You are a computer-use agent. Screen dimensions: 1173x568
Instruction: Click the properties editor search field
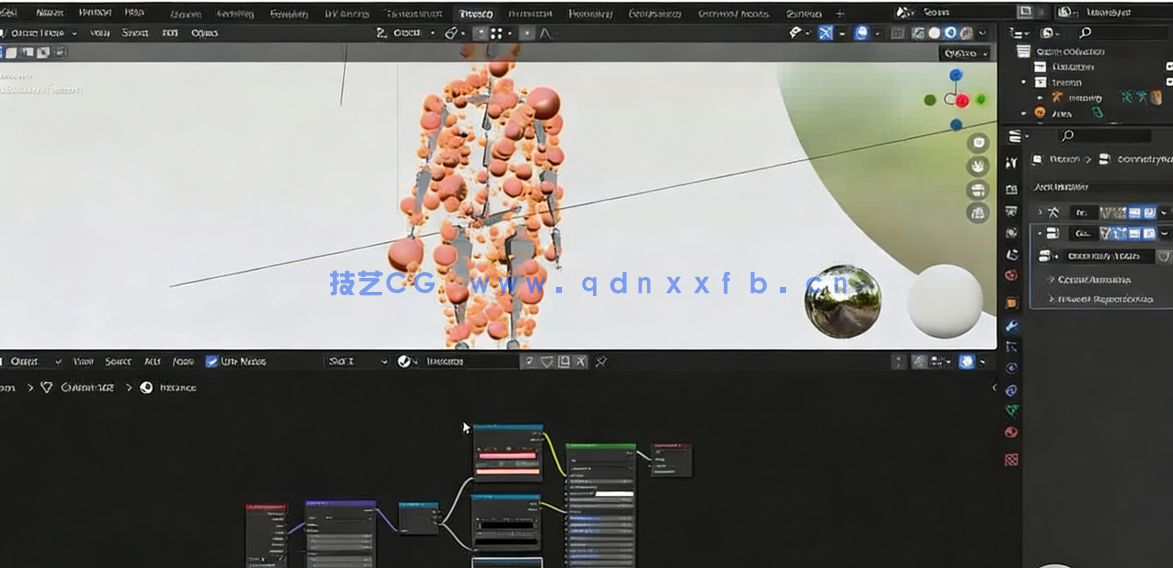pos(1104,135)
